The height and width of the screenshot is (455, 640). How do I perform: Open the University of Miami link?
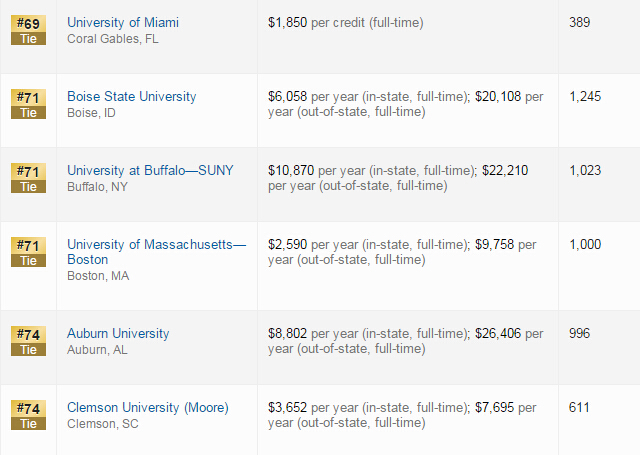[x=123, y=22]
